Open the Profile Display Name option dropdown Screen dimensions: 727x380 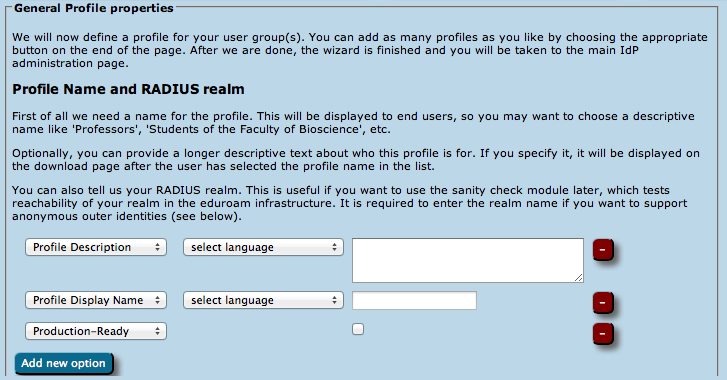pos(96,300)
